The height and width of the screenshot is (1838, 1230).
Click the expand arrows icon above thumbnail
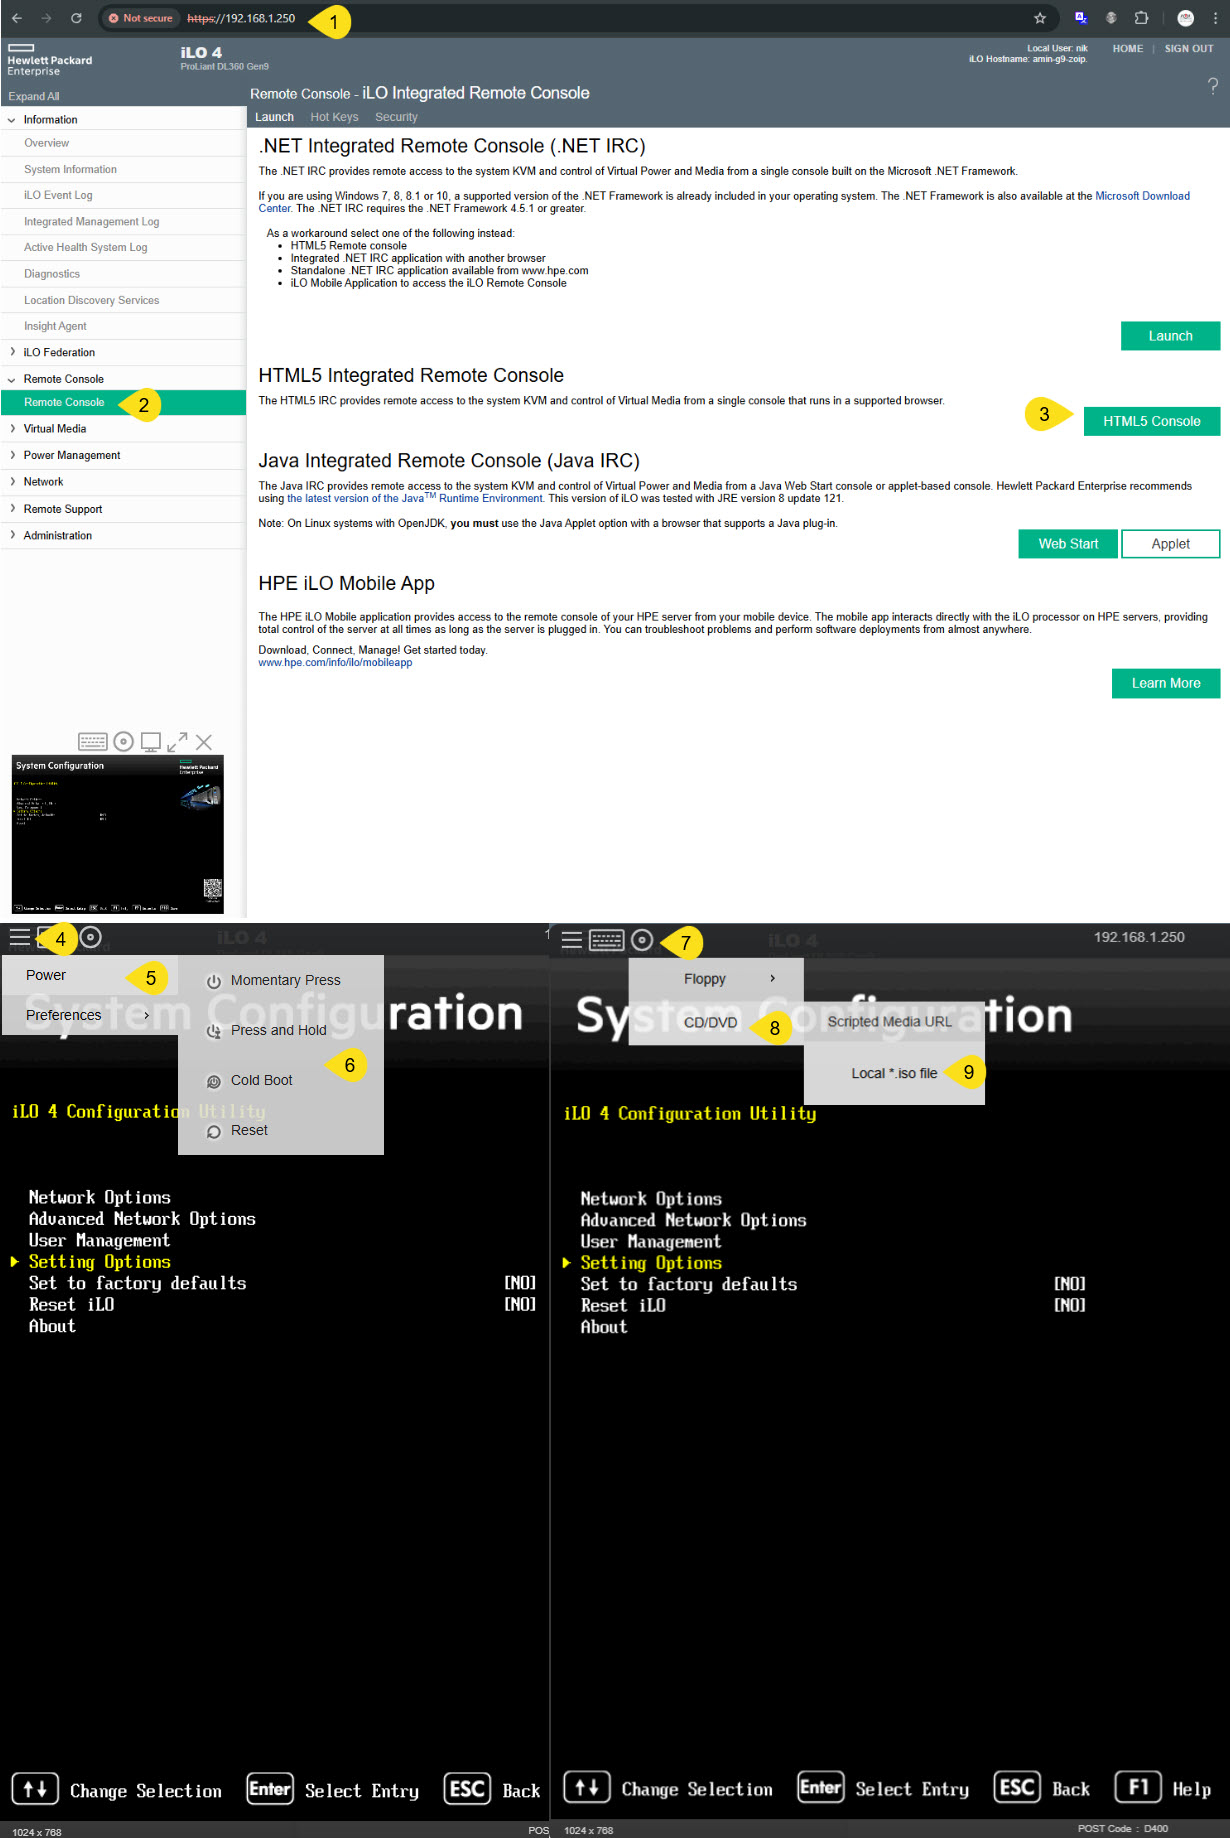point(177,742)
